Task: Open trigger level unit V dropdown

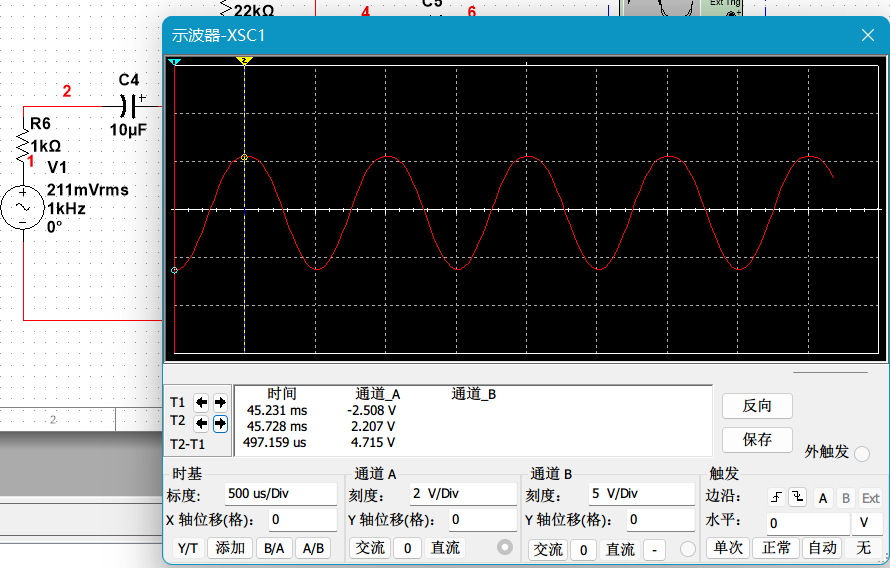Action: pos(867,523)
